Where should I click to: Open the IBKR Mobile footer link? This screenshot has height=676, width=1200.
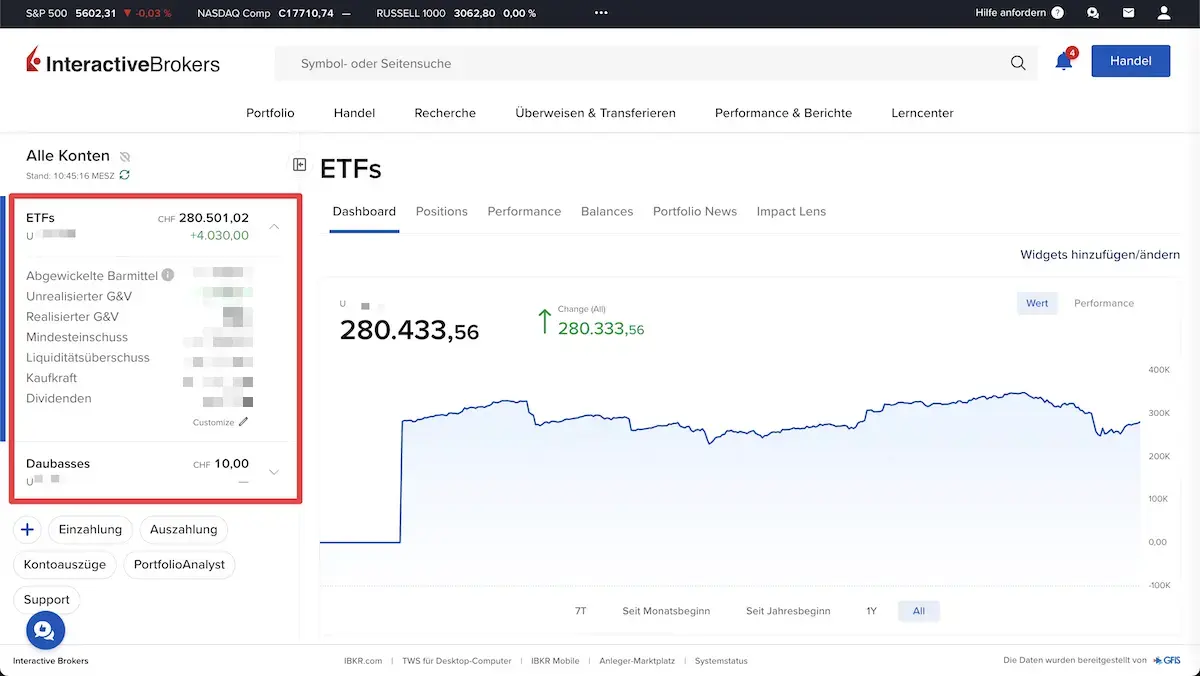pyautogui.click(x=555, y=661)
